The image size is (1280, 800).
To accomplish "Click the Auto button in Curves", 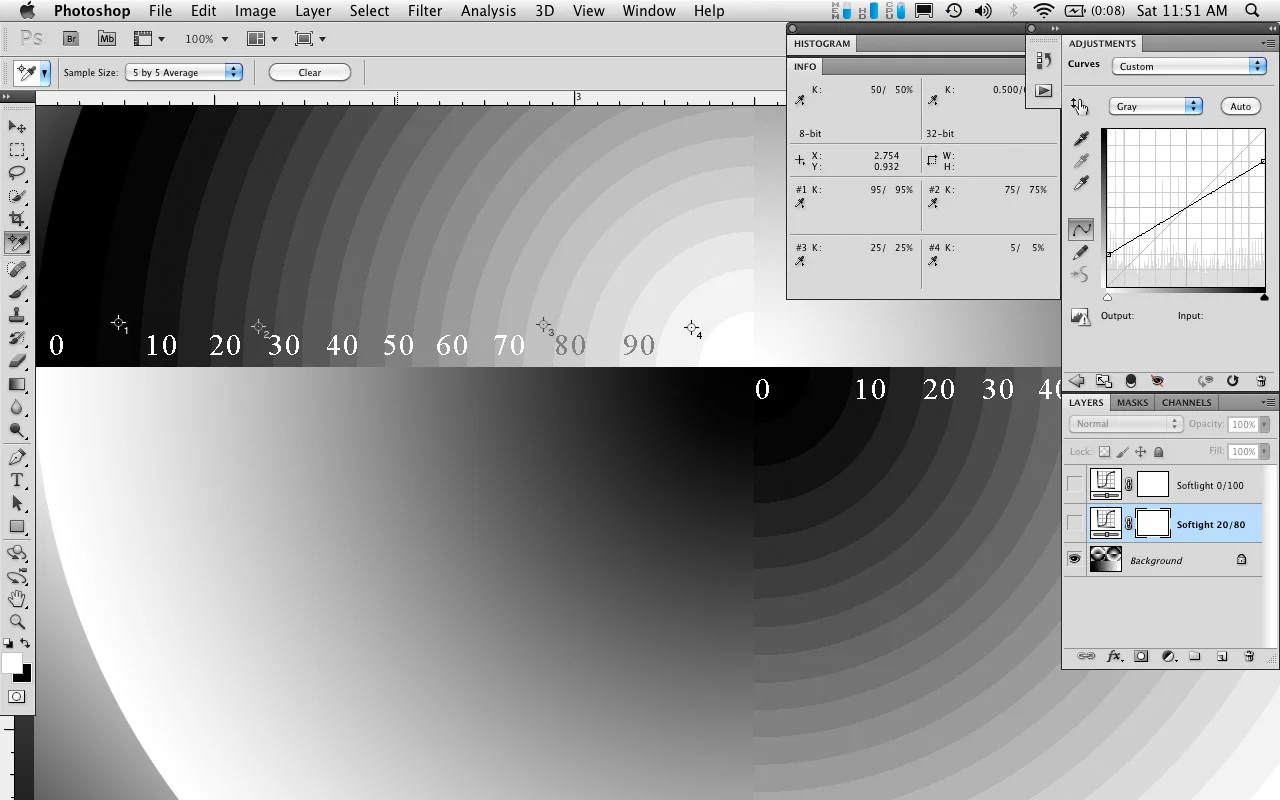I will 1240,106.
